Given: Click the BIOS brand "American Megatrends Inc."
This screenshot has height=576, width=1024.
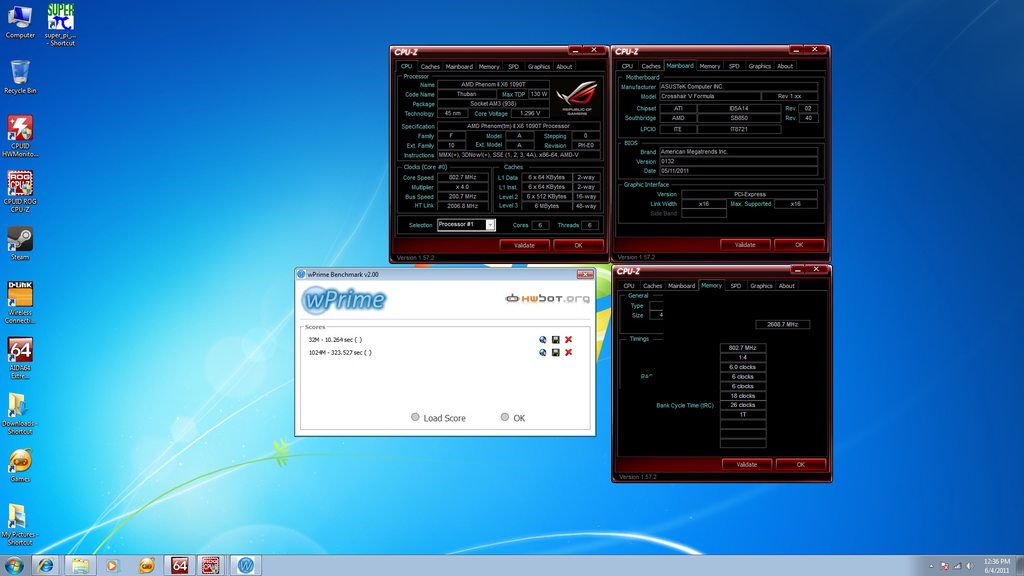Looking at the screenshot, I should 738,152.
